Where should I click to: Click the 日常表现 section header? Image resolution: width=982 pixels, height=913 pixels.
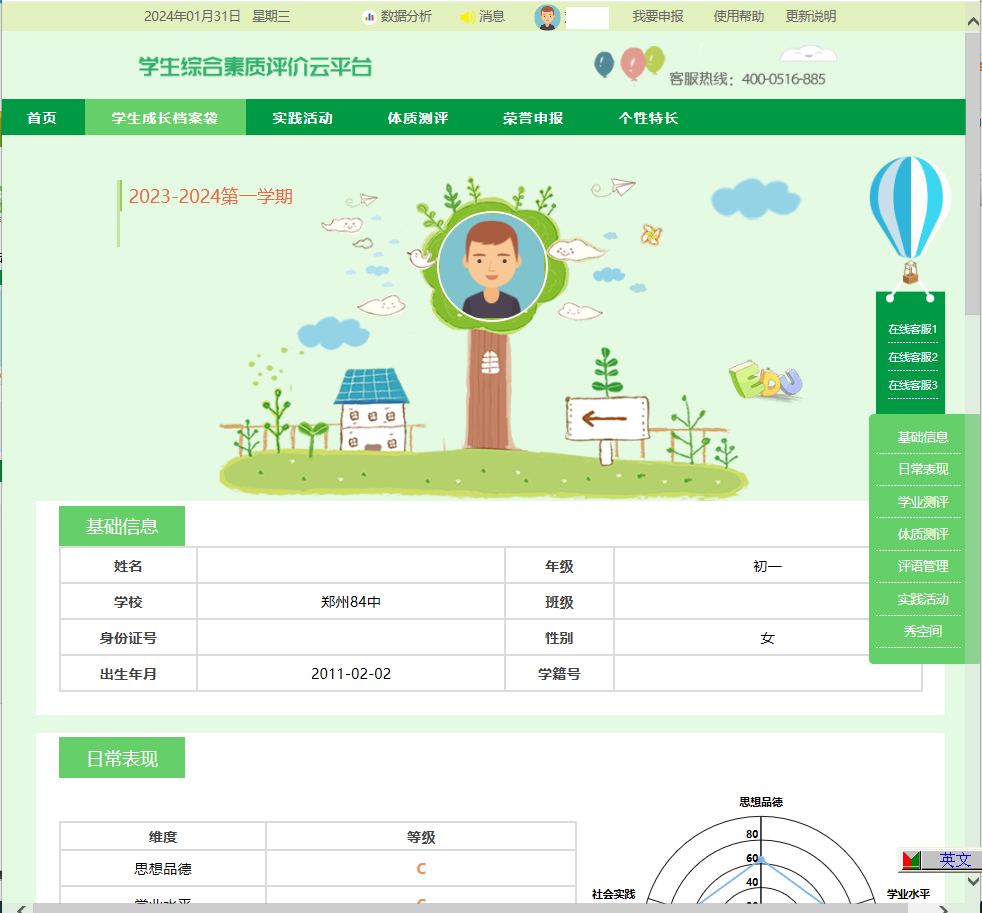point(122,758)
